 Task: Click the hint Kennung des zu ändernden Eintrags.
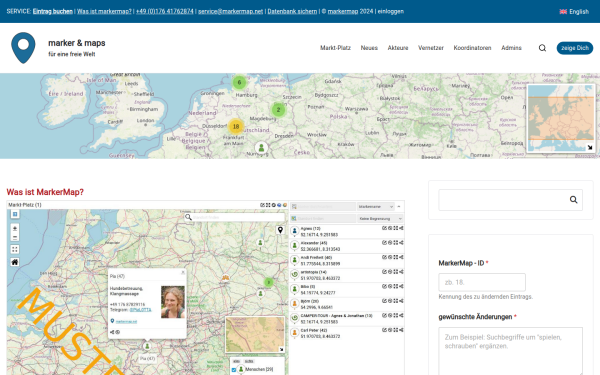tap(485, 297)
